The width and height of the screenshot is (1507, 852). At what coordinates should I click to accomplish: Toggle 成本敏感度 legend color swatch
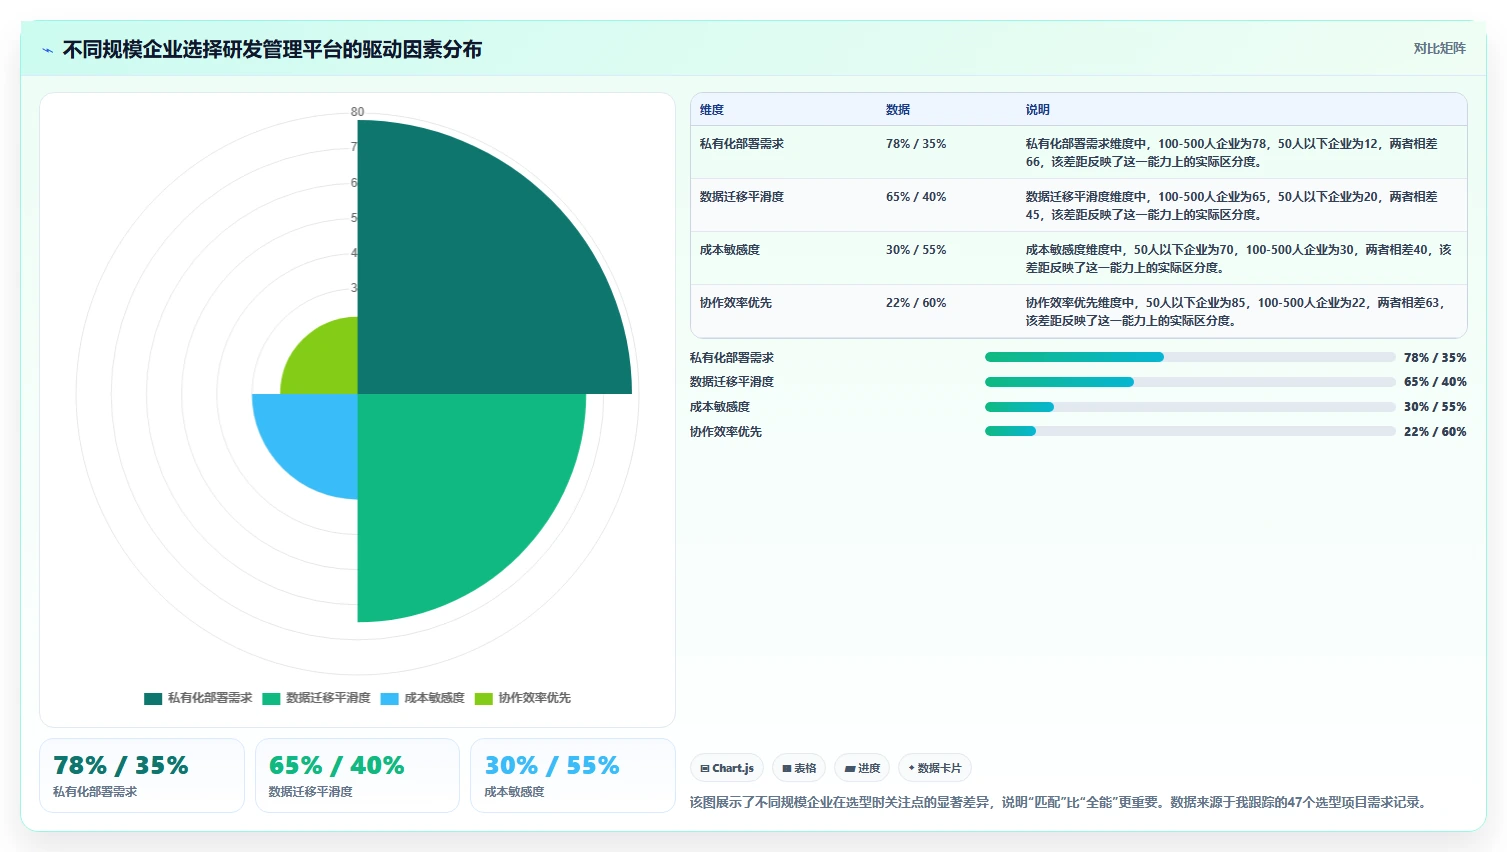tap(389, 698)
